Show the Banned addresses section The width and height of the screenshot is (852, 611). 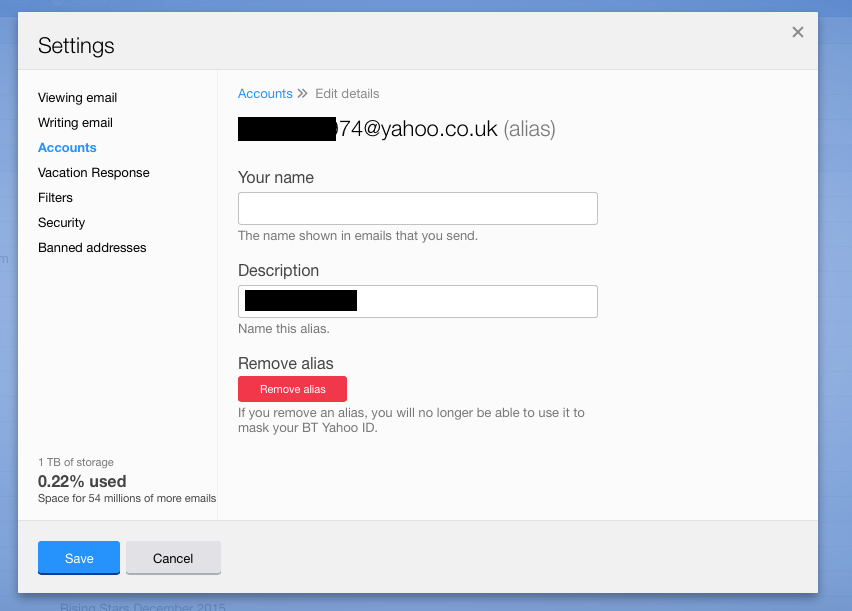coord(92,248)
